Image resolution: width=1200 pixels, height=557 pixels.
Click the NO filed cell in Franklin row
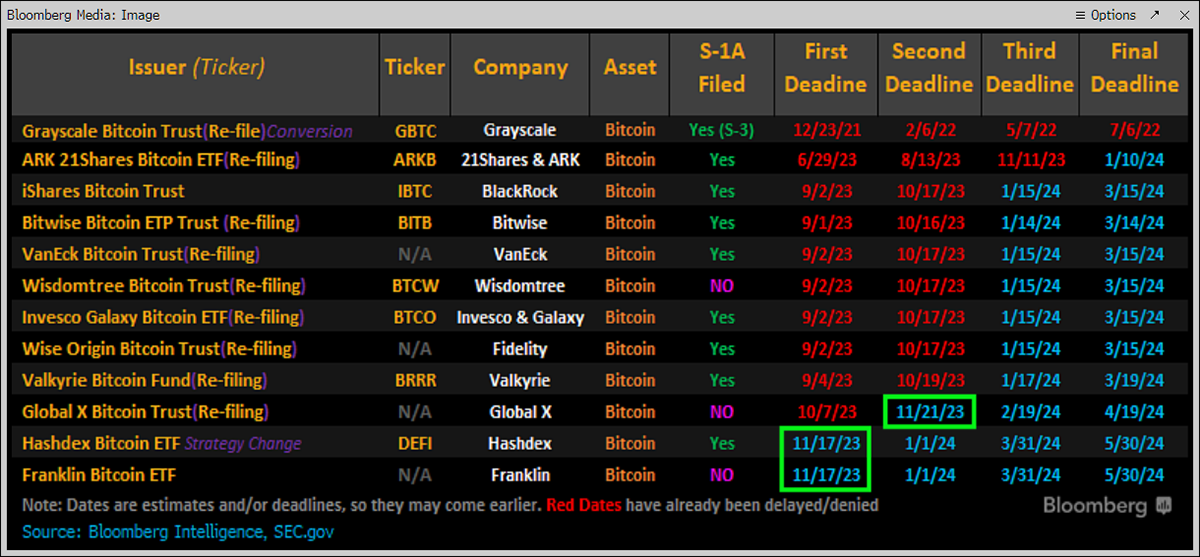tap(722, 475)
